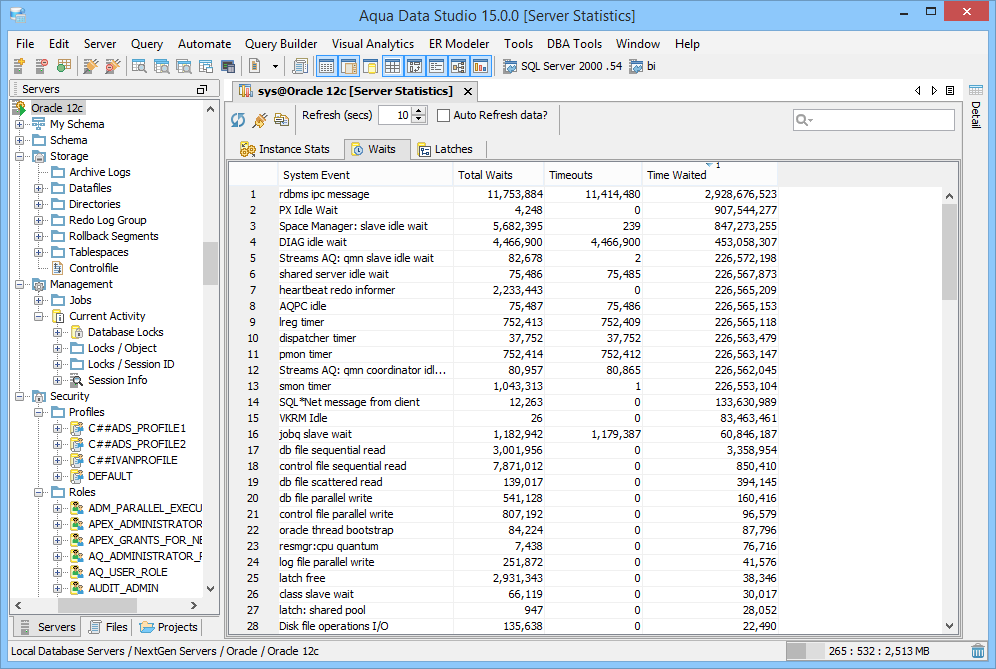Click the trash garbage-collect icon
The width and height of the screenshot is (996, 669).
pos(978,651)
